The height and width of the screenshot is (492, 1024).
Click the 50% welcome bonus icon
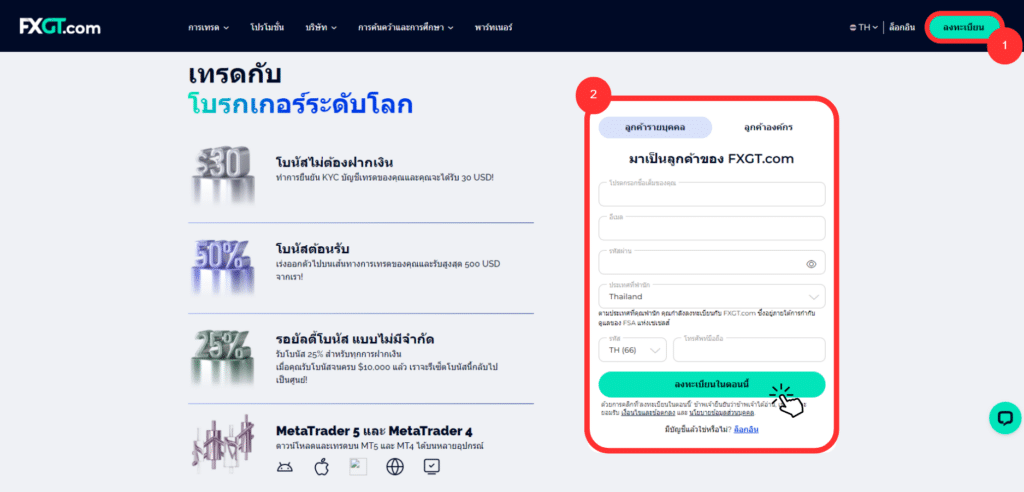221,267
